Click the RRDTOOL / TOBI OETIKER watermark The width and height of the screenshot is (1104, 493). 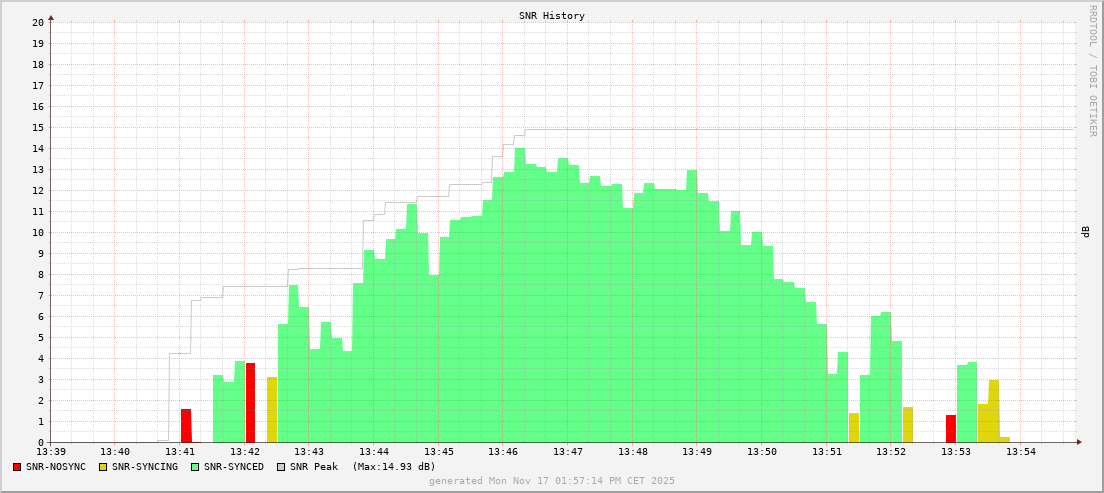[x=1092, y=70]
